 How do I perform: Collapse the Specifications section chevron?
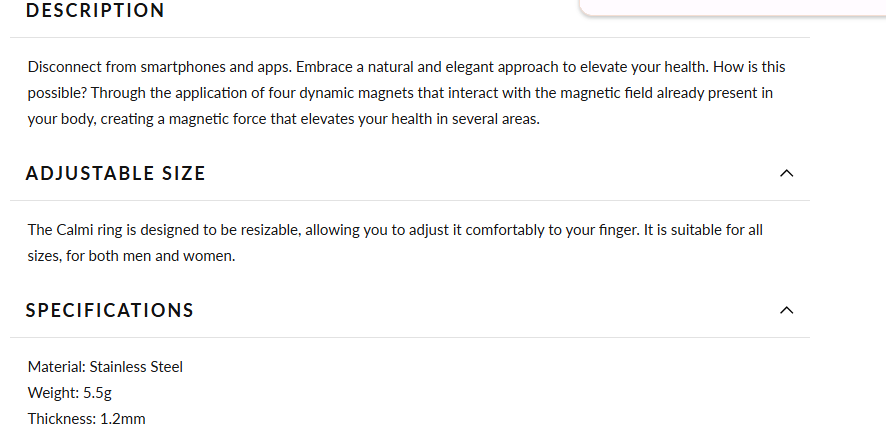tap(786, 310)
